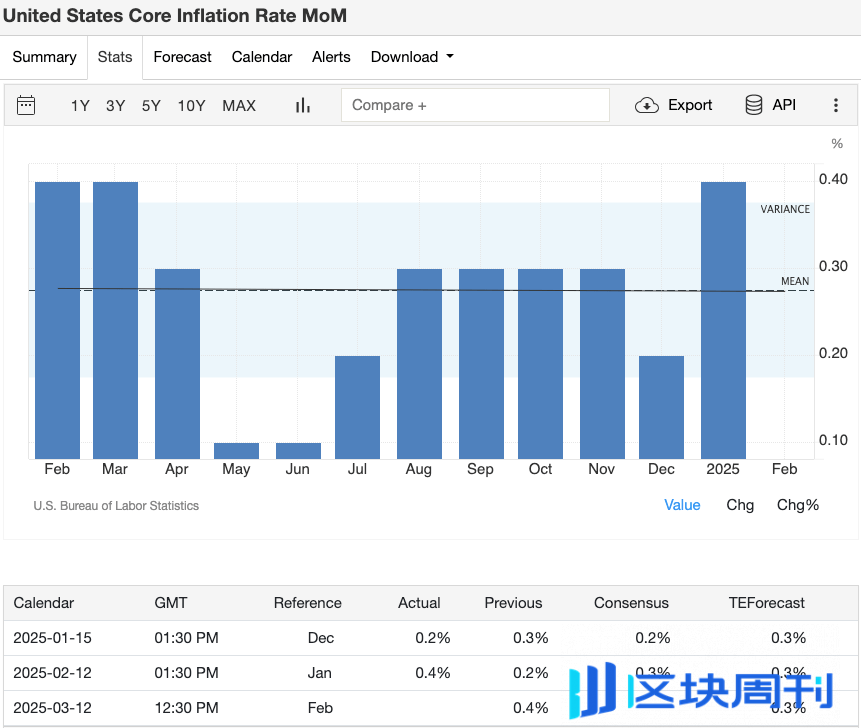The image size is (861, 728).
Task: Click the Compare + input field
Action: 476,105
